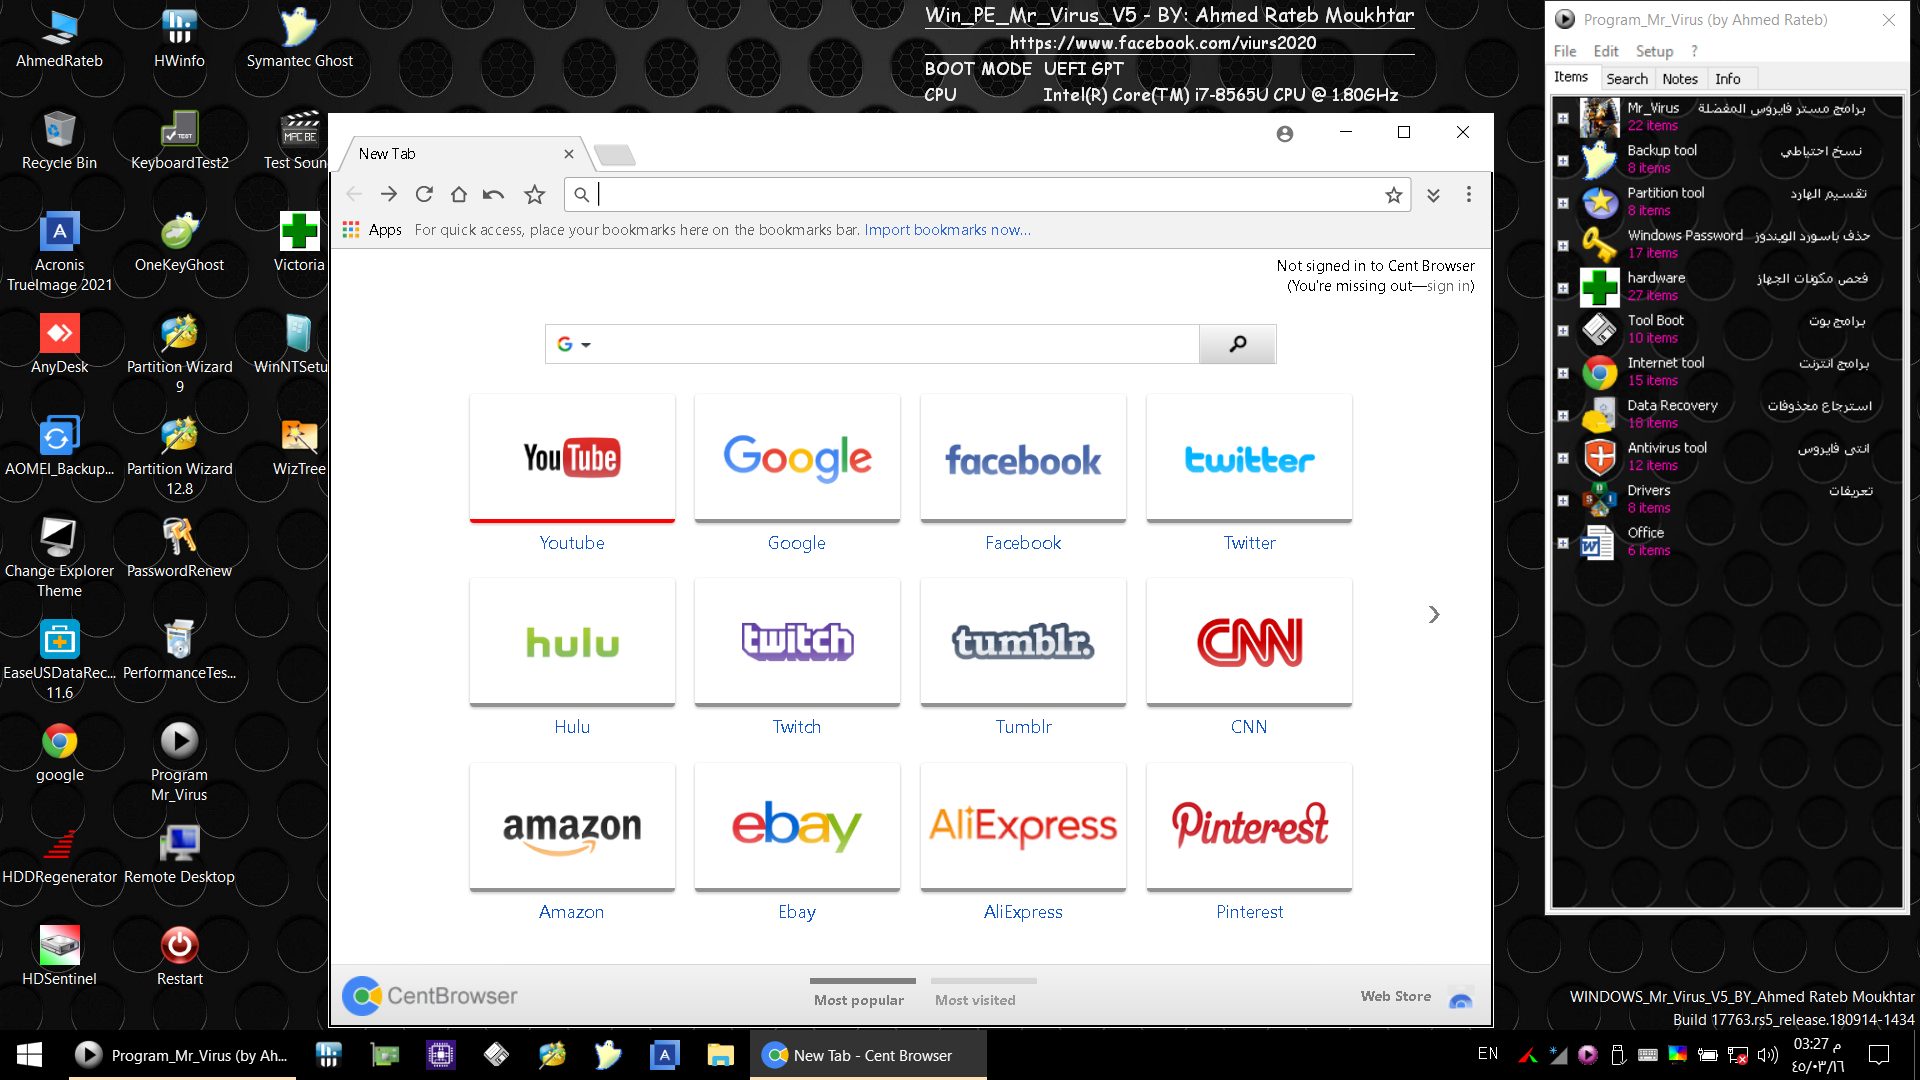
Task: Expand Tool Boot category
Action: (1563, 330)
